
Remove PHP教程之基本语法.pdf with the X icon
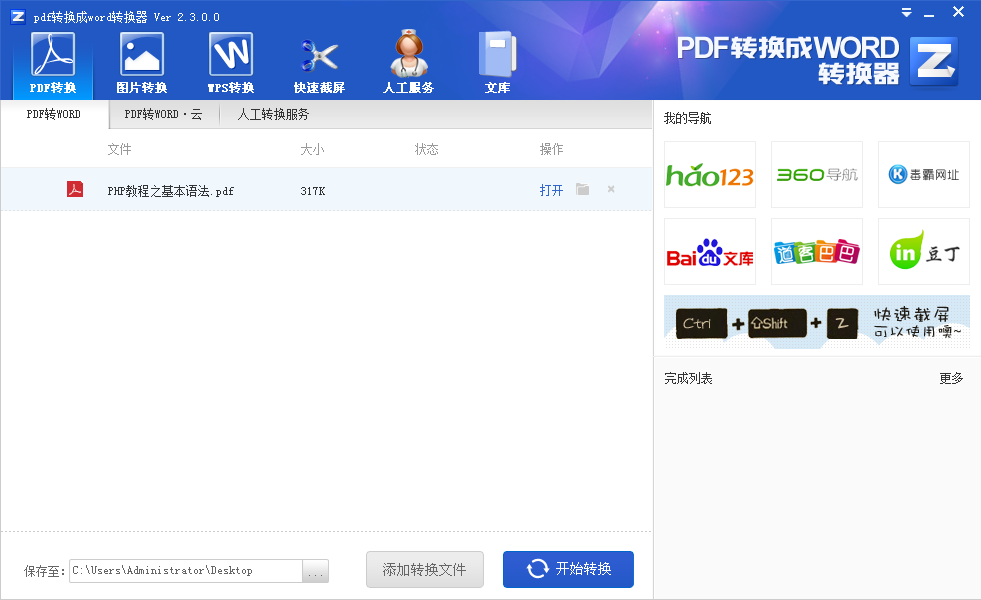[x=611, y=190]
